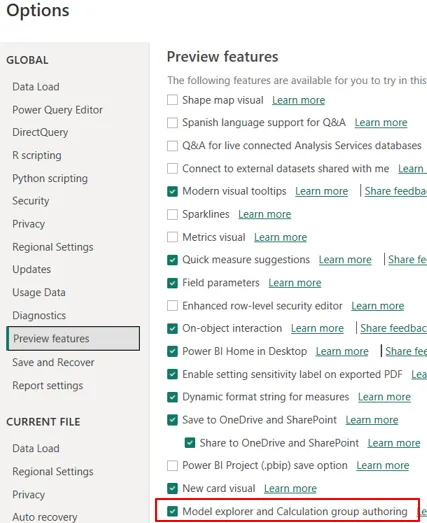Open GLOBAL Data Load settings
Viewport: 427px width, 523px height.
[36, 87]
